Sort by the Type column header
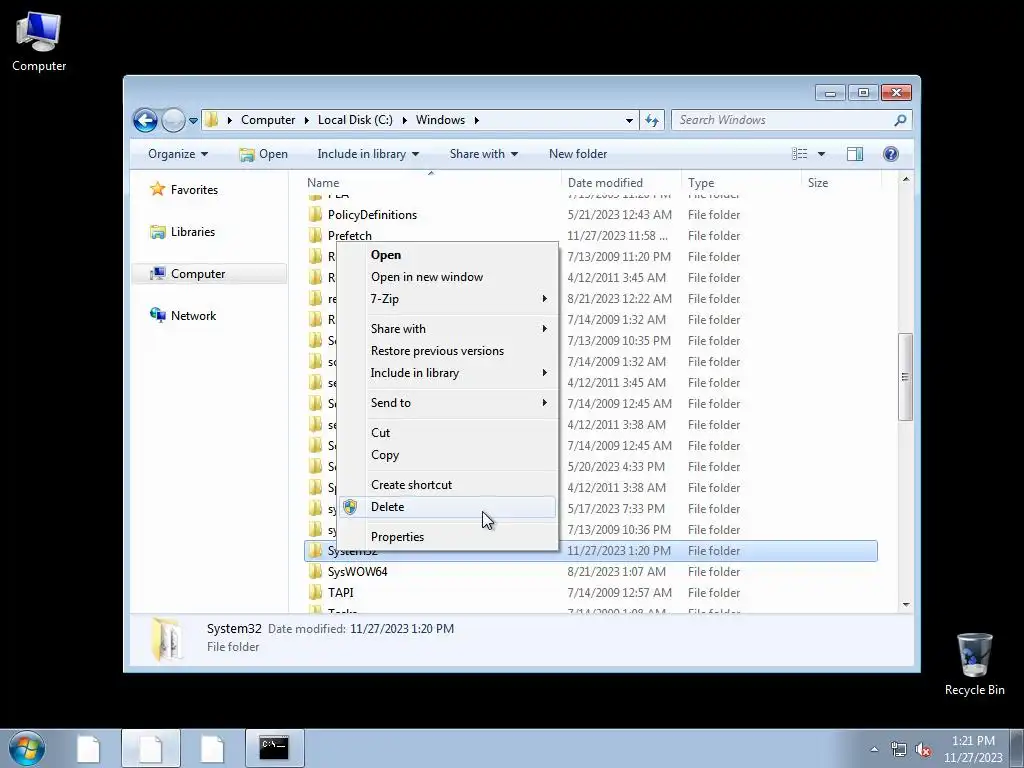Viewport: 1024px width, 768px height. [741, 183]
